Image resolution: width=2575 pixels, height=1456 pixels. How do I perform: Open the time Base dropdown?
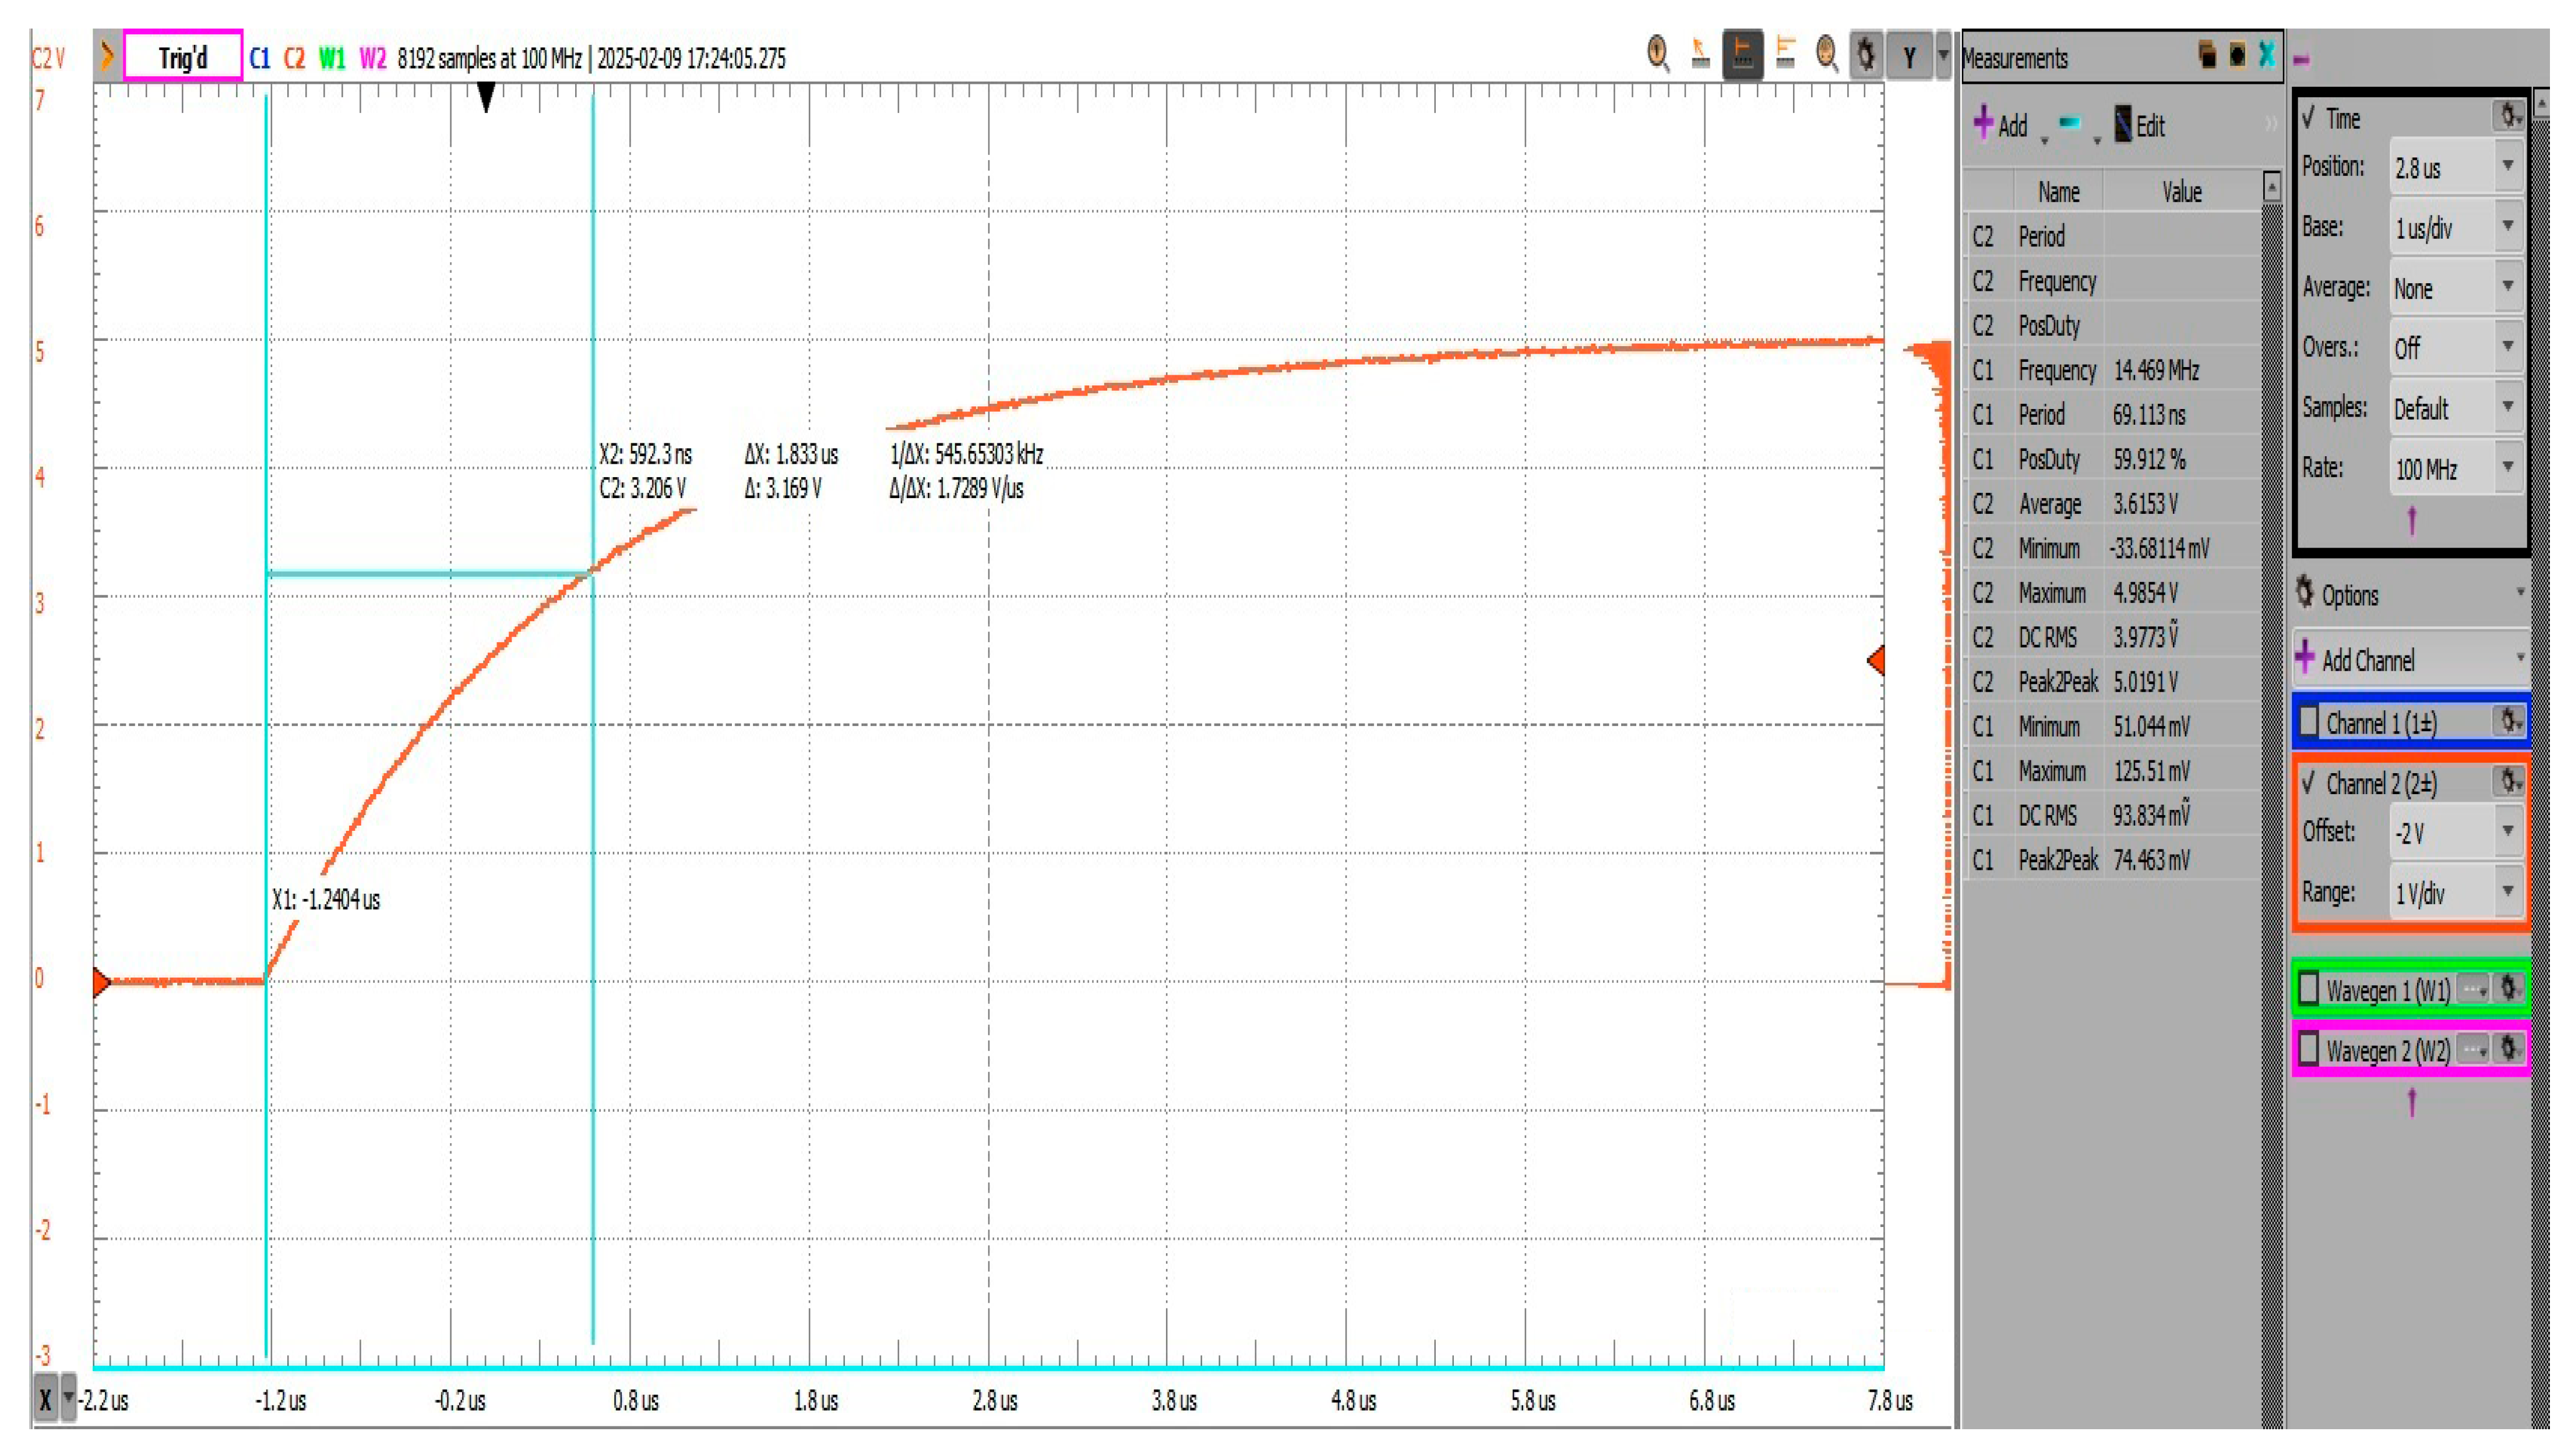tap(2507, 227)
